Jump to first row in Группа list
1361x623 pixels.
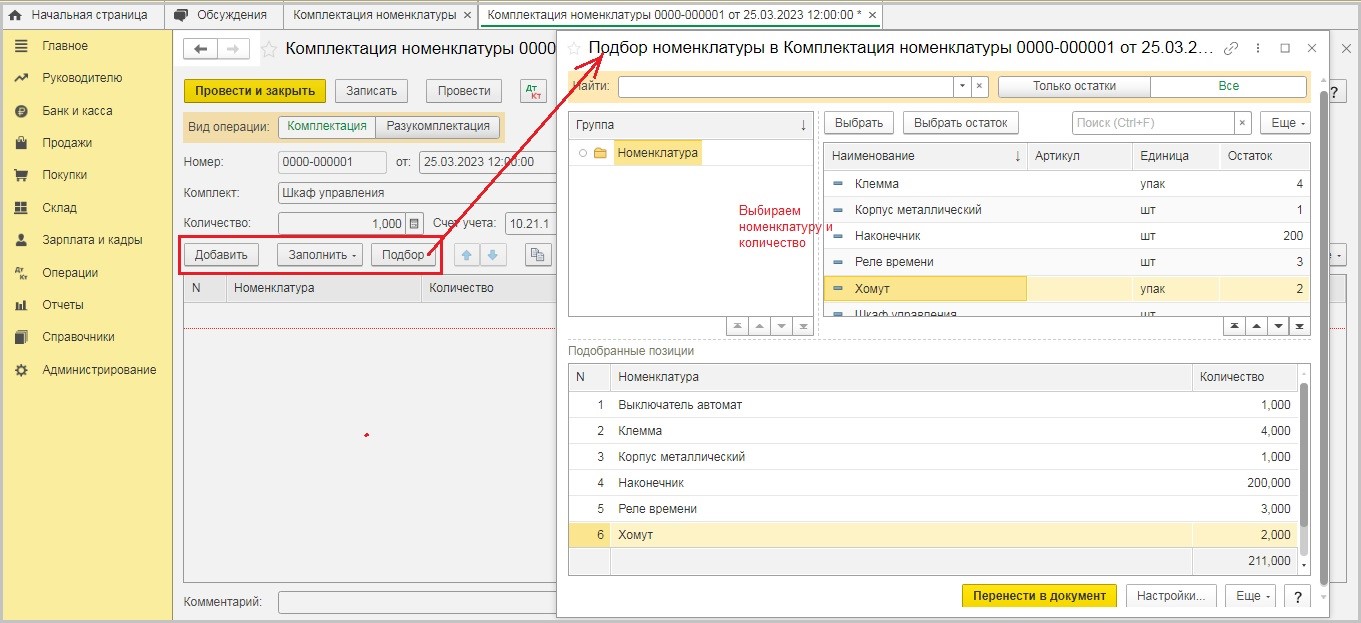coord(738,327)
